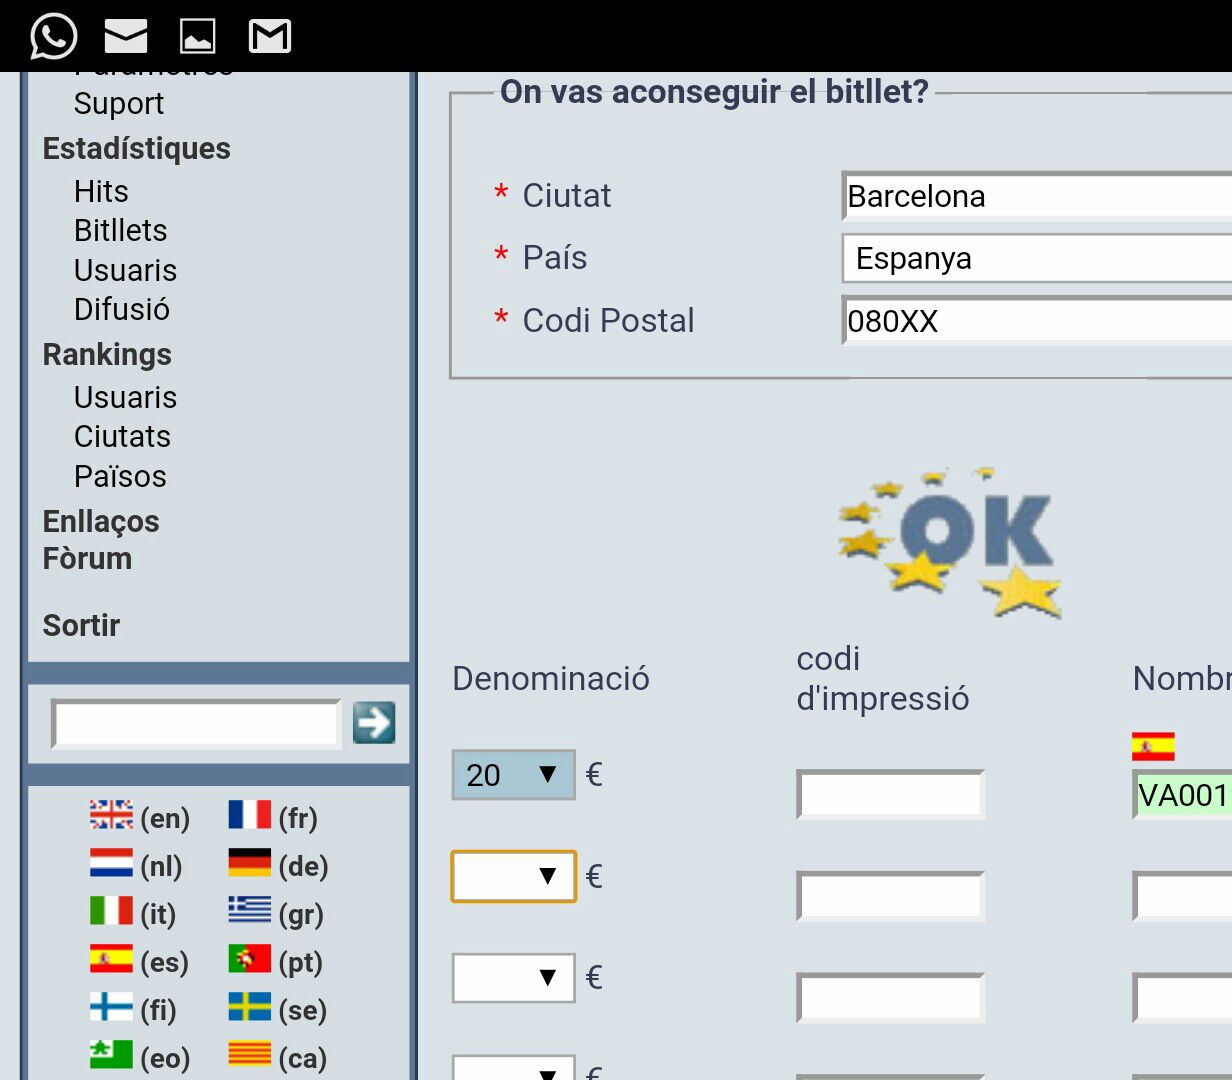Open Suport in the sidebar menu
This screenshot has height=1080, width=1232.
coord(119,104)
